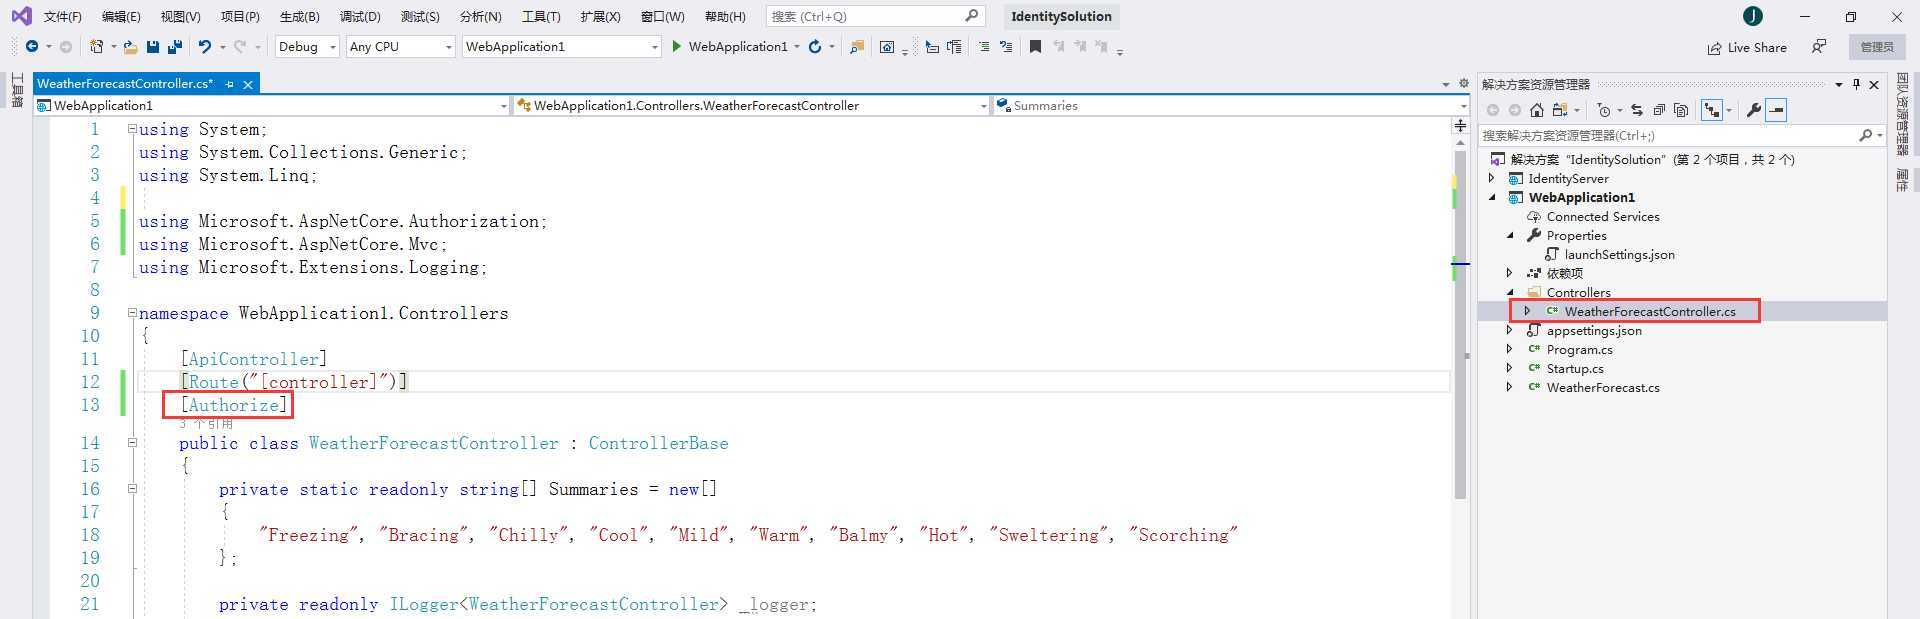Toggle a bookmark with bookmark icon
Viewport: 1920px width, 619px height.
click(x=1035, y=46)
